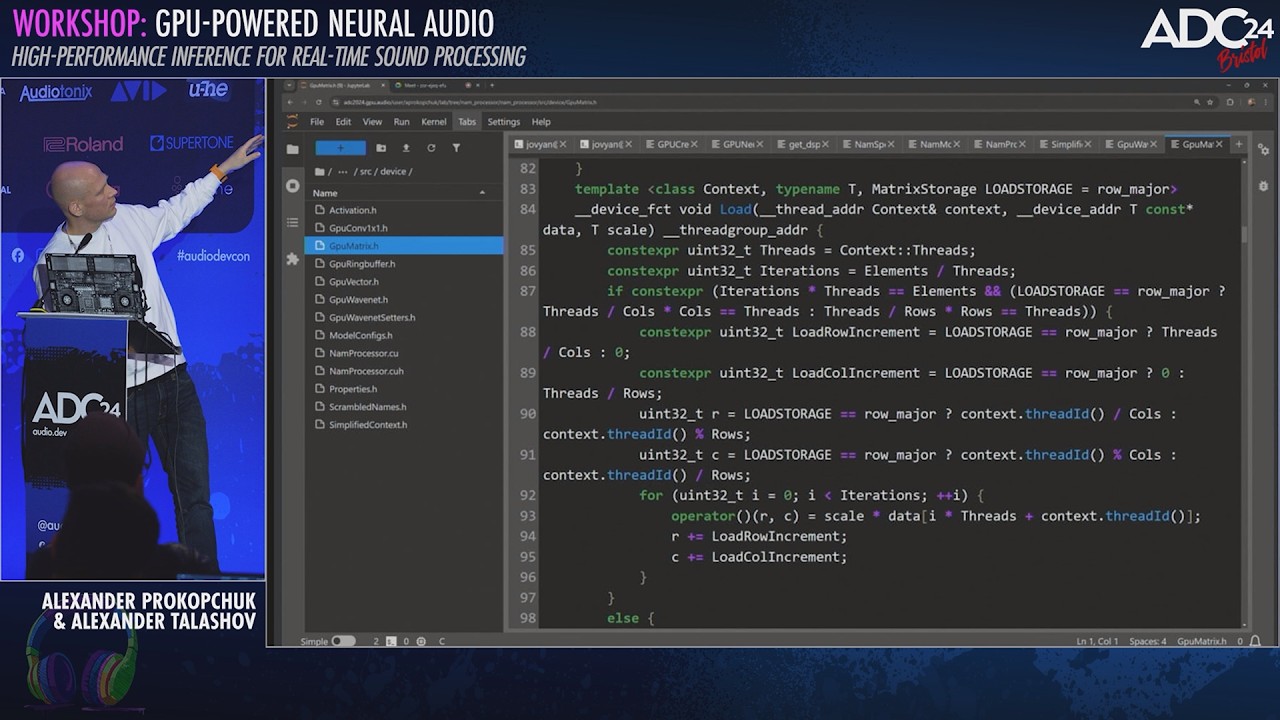
Task: Open the File Browser sidebar icon
Action: [x=292, y=149]
